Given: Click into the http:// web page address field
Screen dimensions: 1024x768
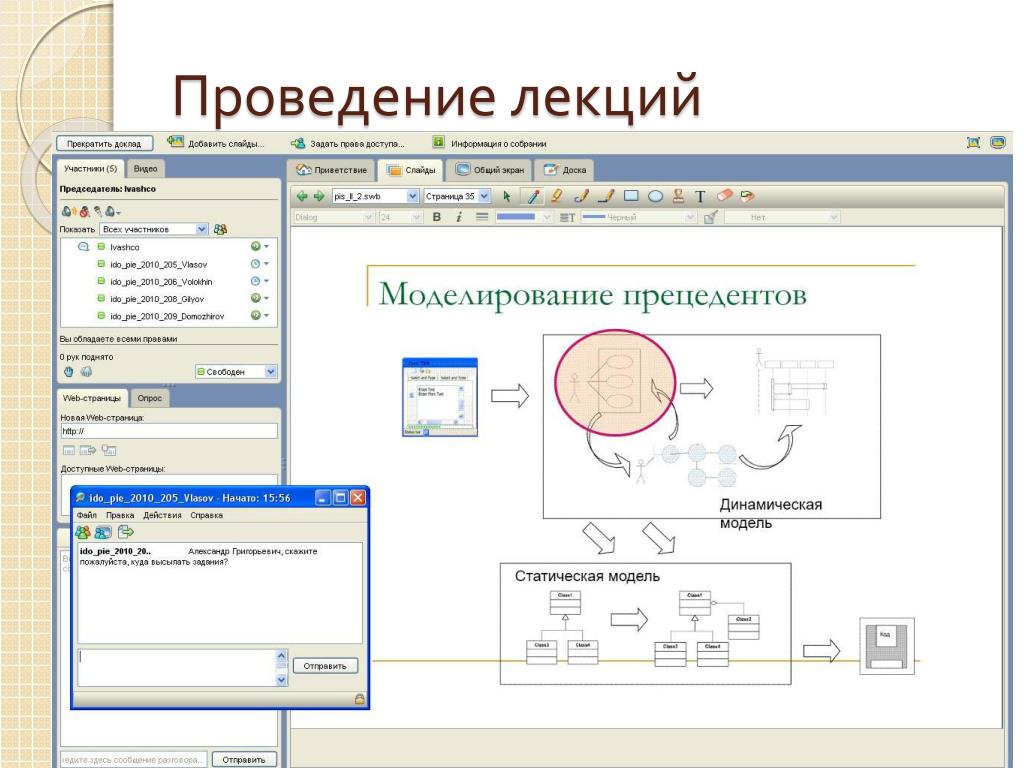Looking at the screenshot, I should point(168,431).
